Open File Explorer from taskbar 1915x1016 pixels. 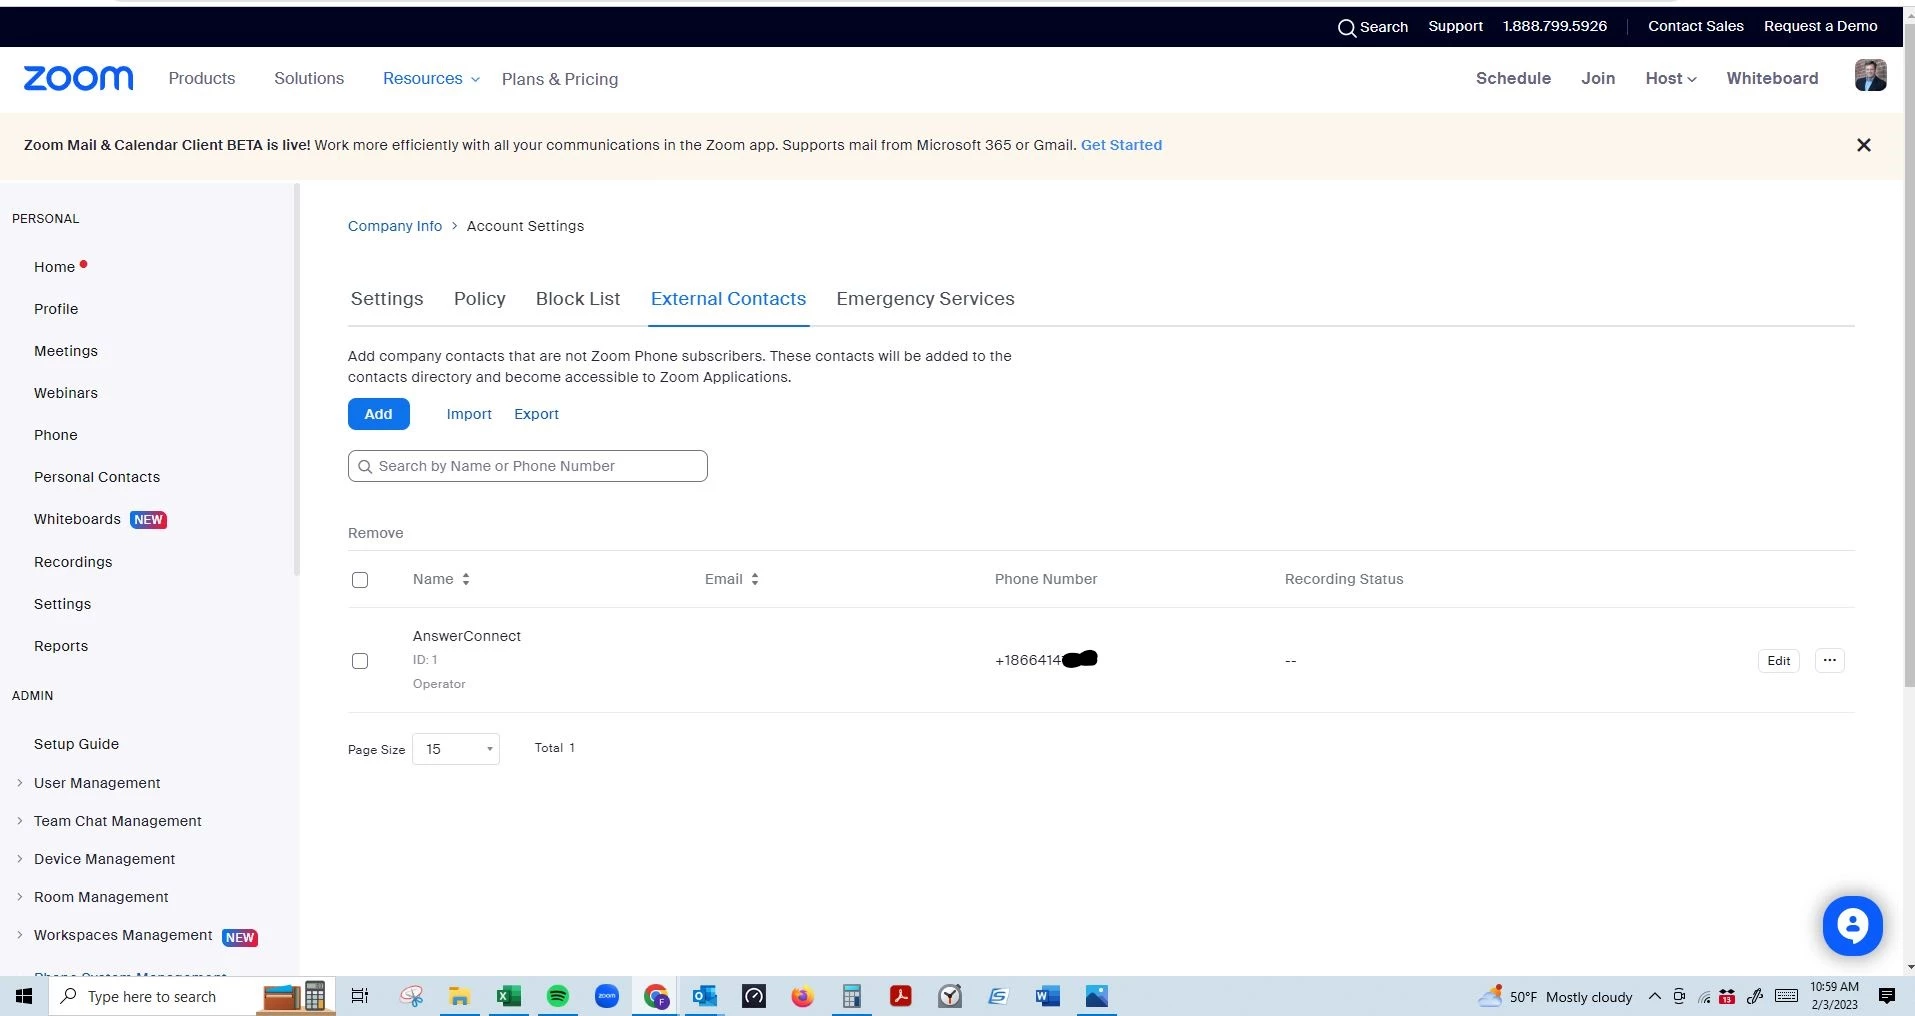coord(459,996)
